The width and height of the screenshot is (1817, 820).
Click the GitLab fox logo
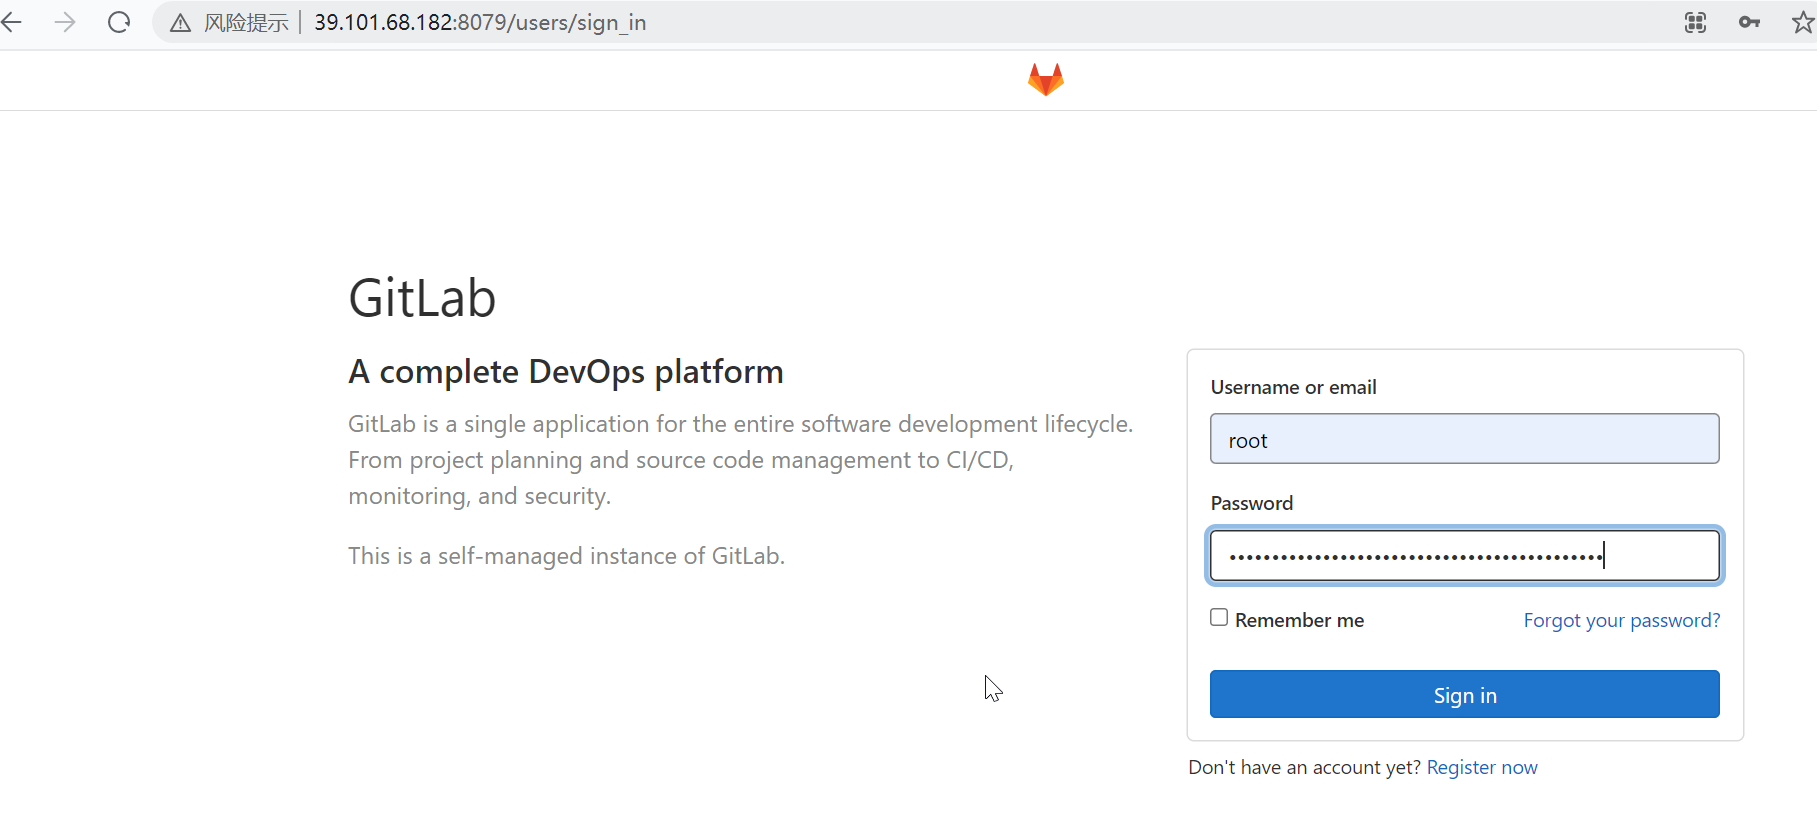pos(1046,79)
